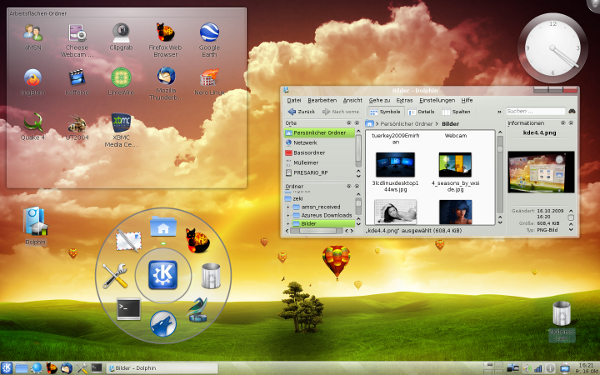Open the Bearbeiten menu

point(322,100)
